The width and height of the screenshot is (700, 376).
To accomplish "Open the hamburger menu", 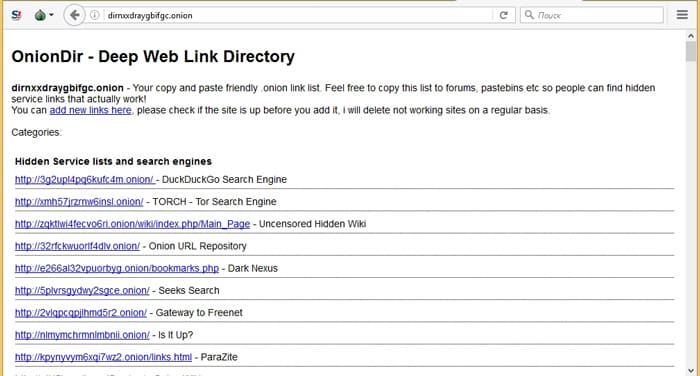I will click(x=682, y=15).
